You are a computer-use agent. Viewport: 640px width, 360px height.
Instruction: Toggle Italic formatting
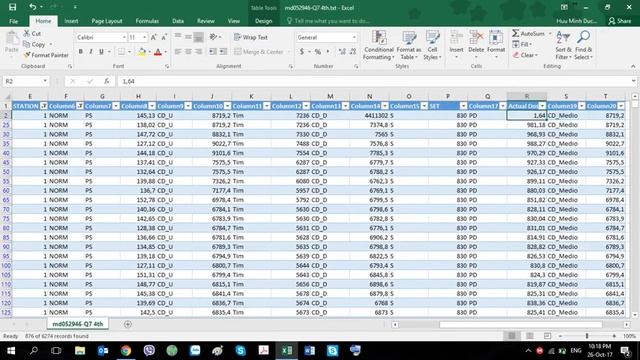(91, 52)
